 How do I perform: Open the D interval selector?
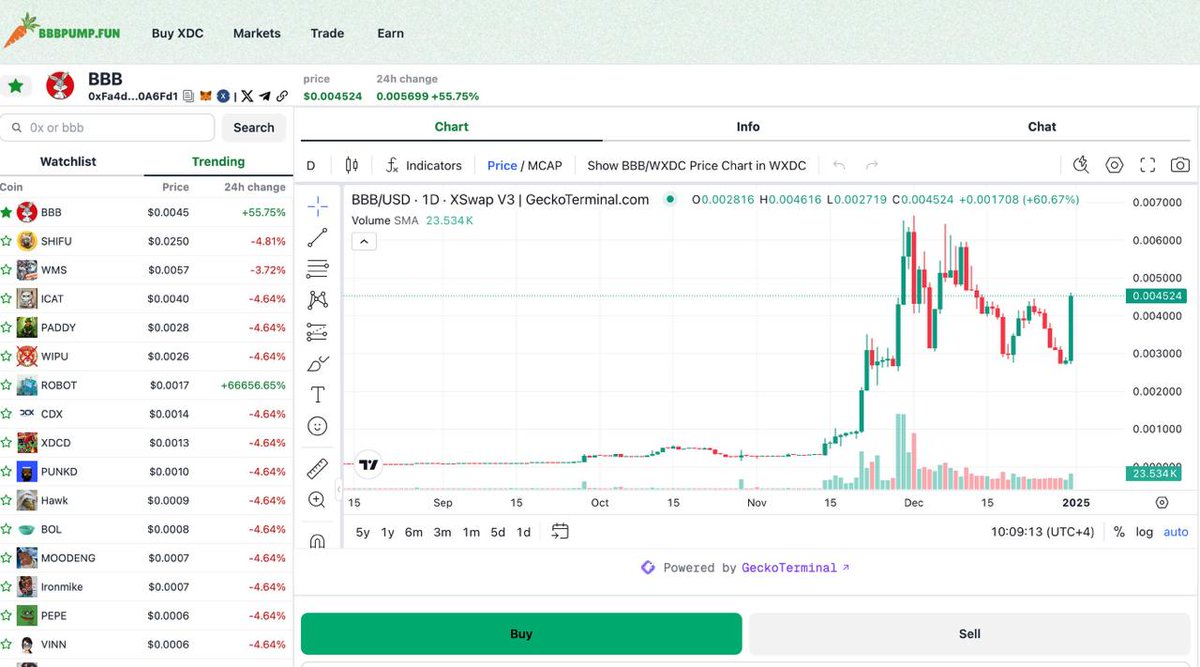click(311, 165)
